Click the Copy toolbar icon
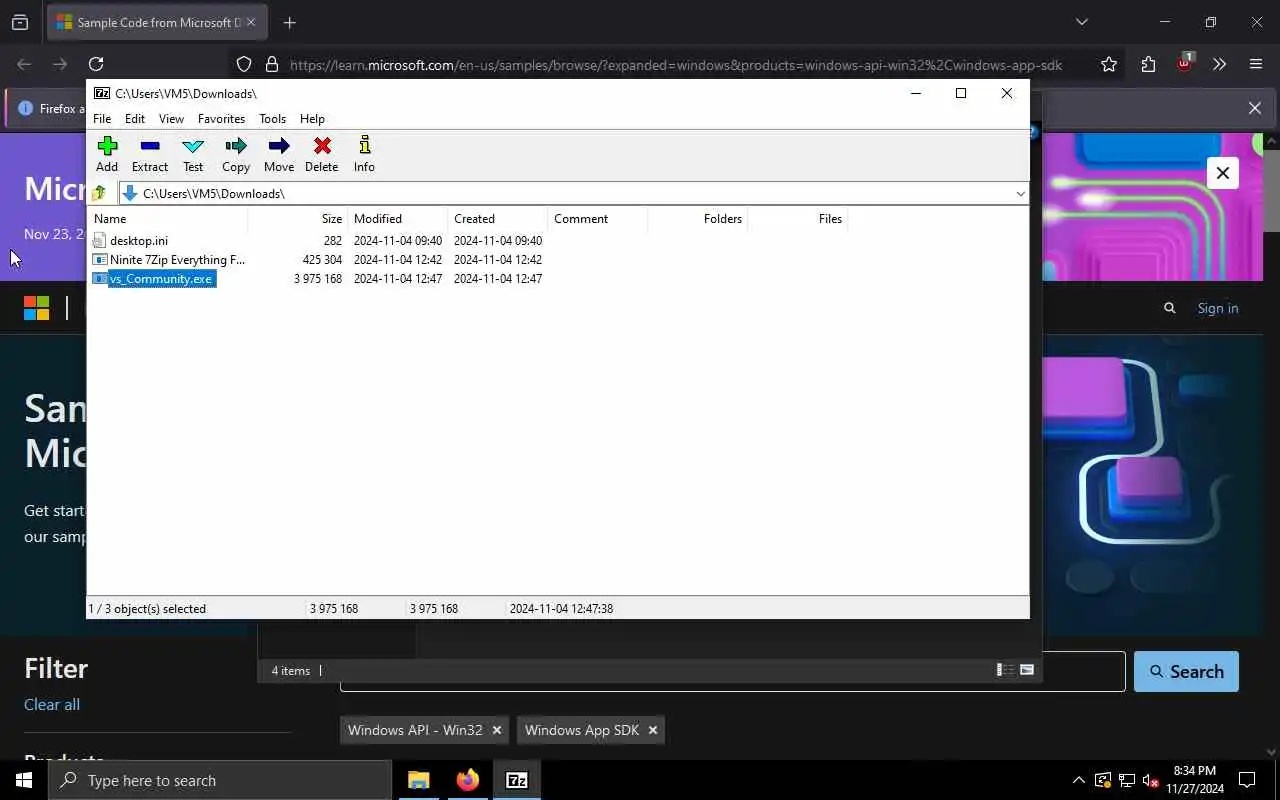 click(236, 154)
